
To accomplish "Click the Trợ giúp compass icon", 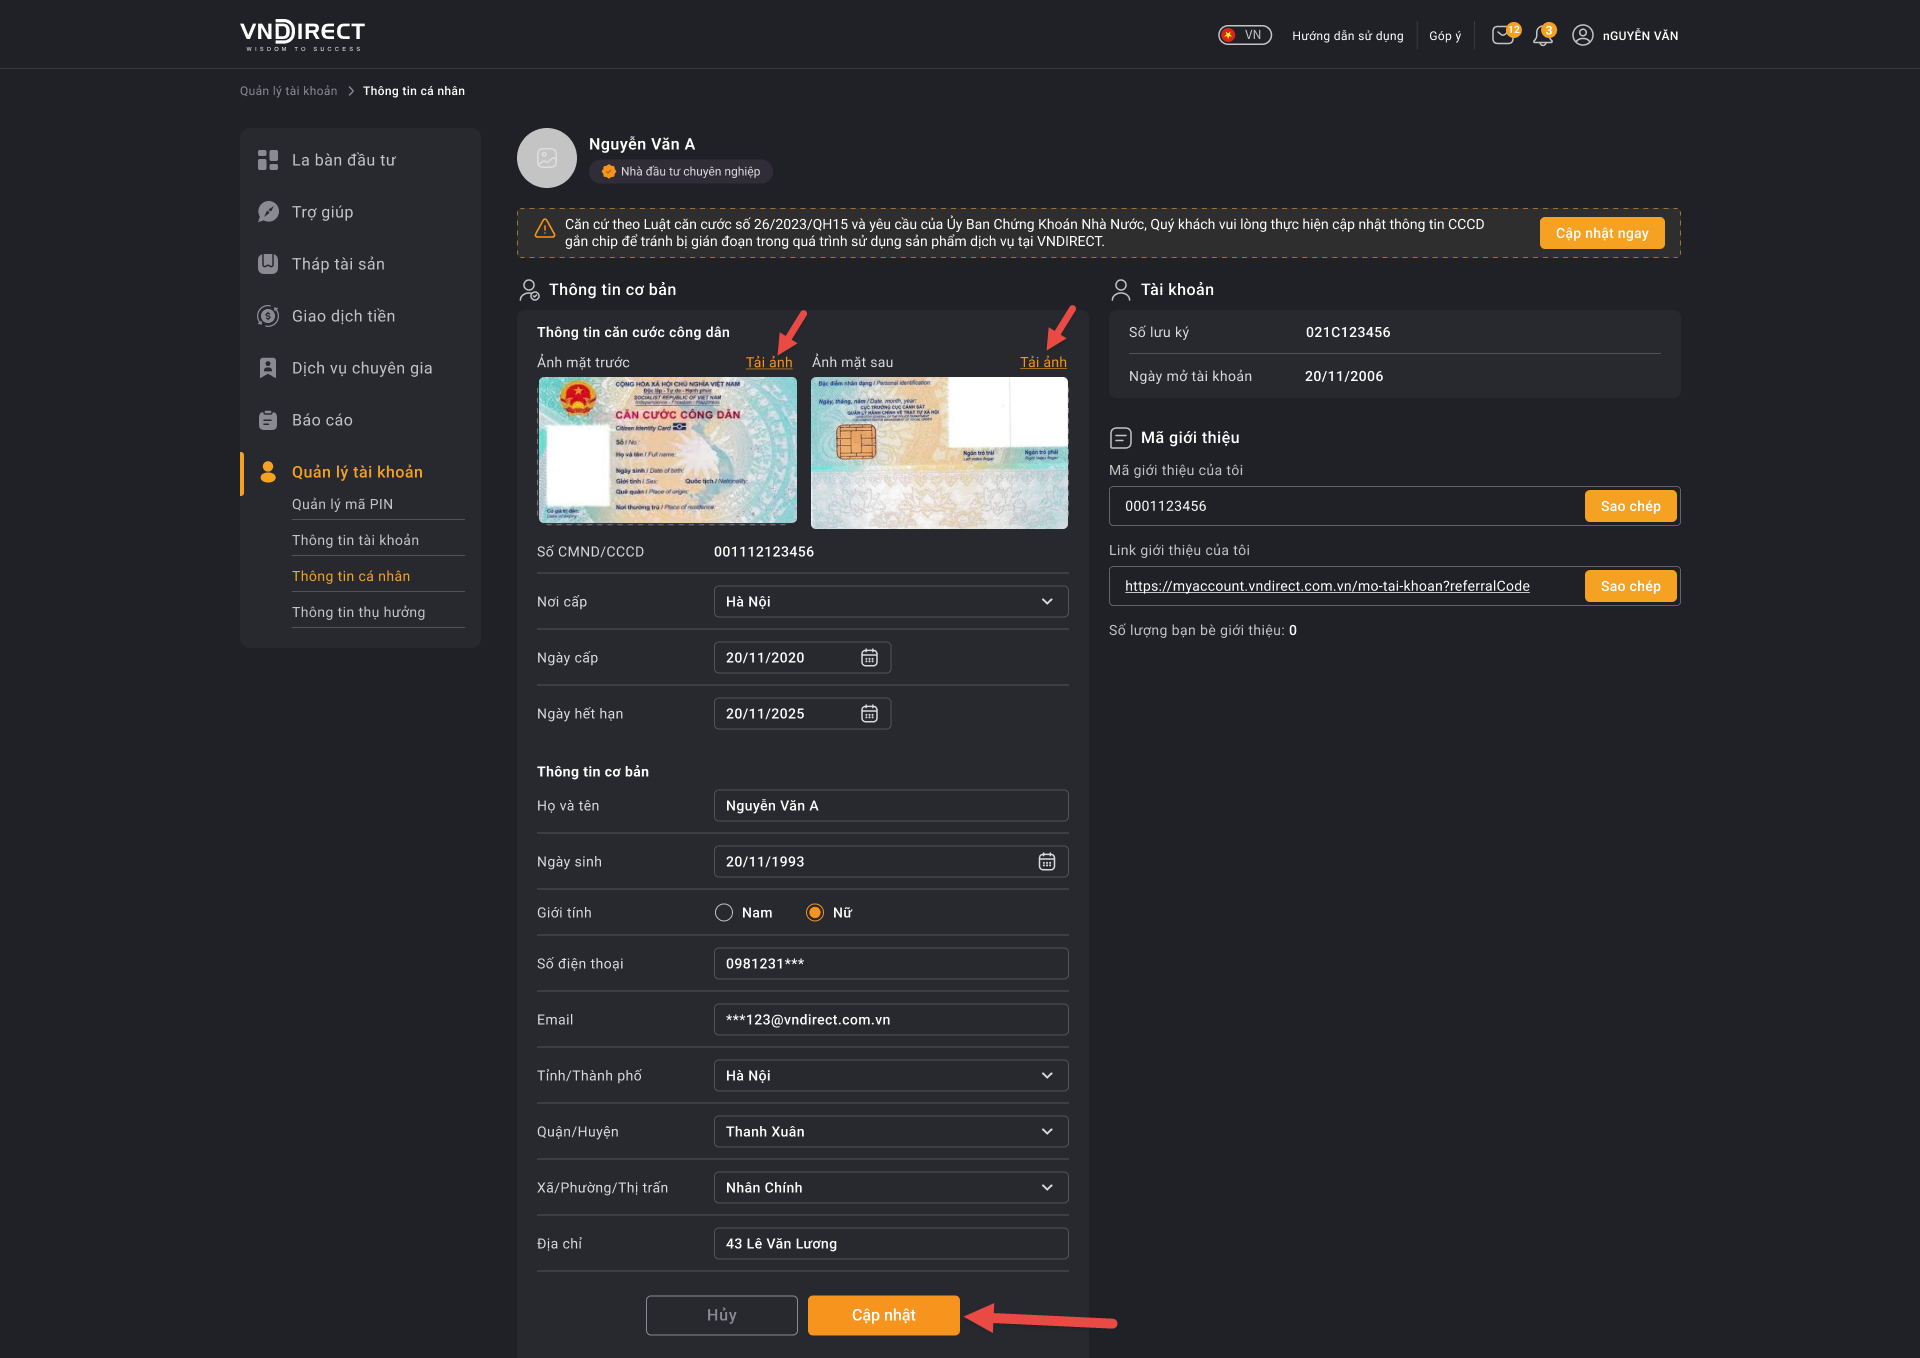I will pyautogui.click(x=268, y=212).
